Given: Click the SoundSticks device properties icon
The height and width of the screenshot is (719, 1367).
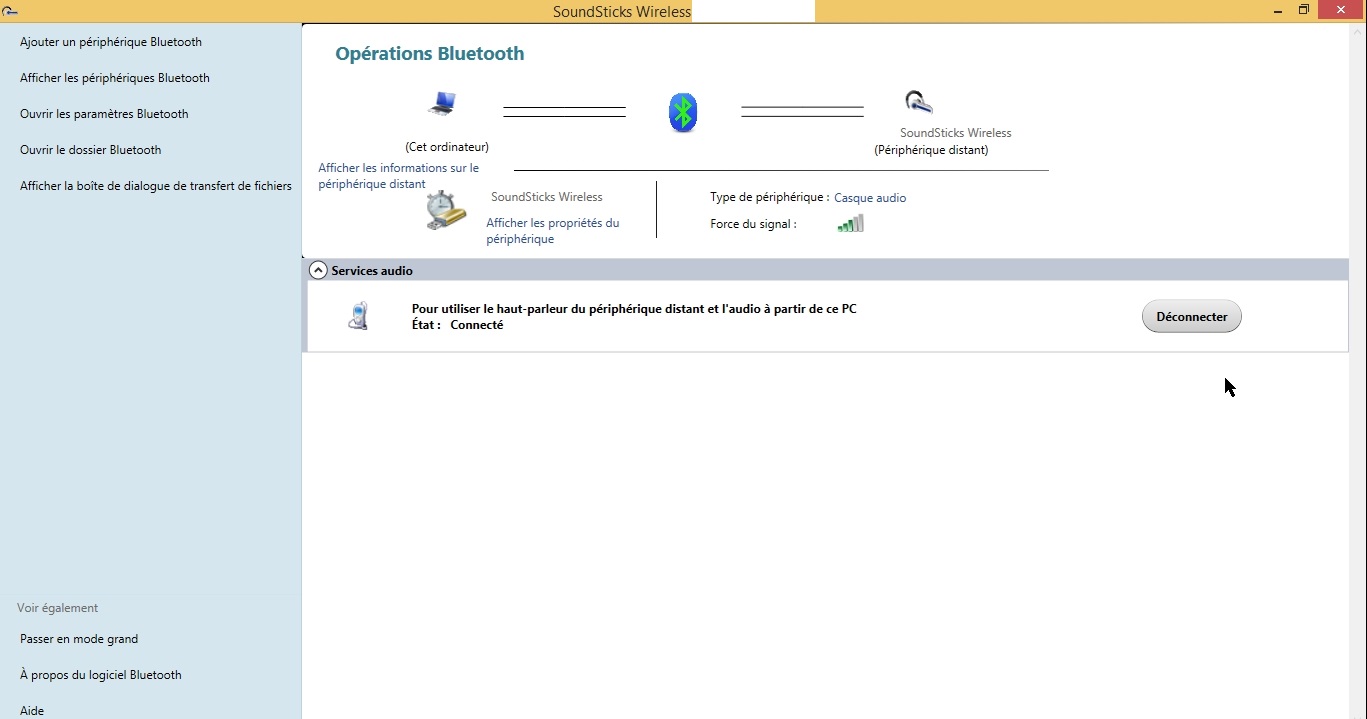Looking at the screenshot, I should click(x=445, y=212).
